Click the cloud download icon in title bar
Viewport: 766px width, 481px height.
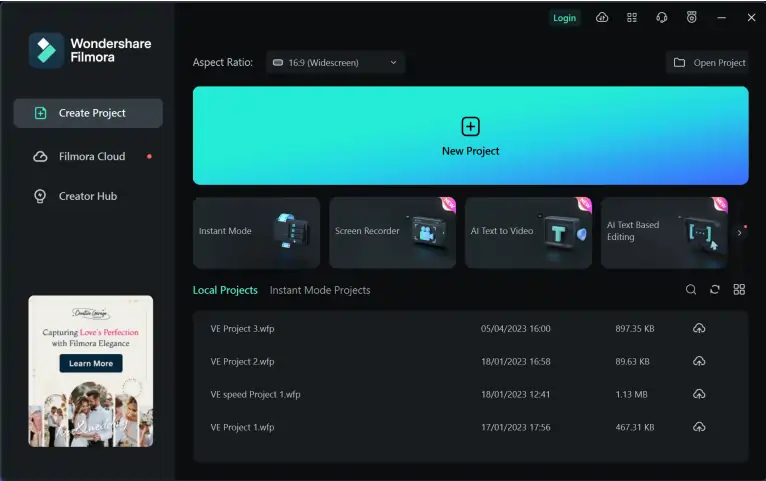click(602, 18)
